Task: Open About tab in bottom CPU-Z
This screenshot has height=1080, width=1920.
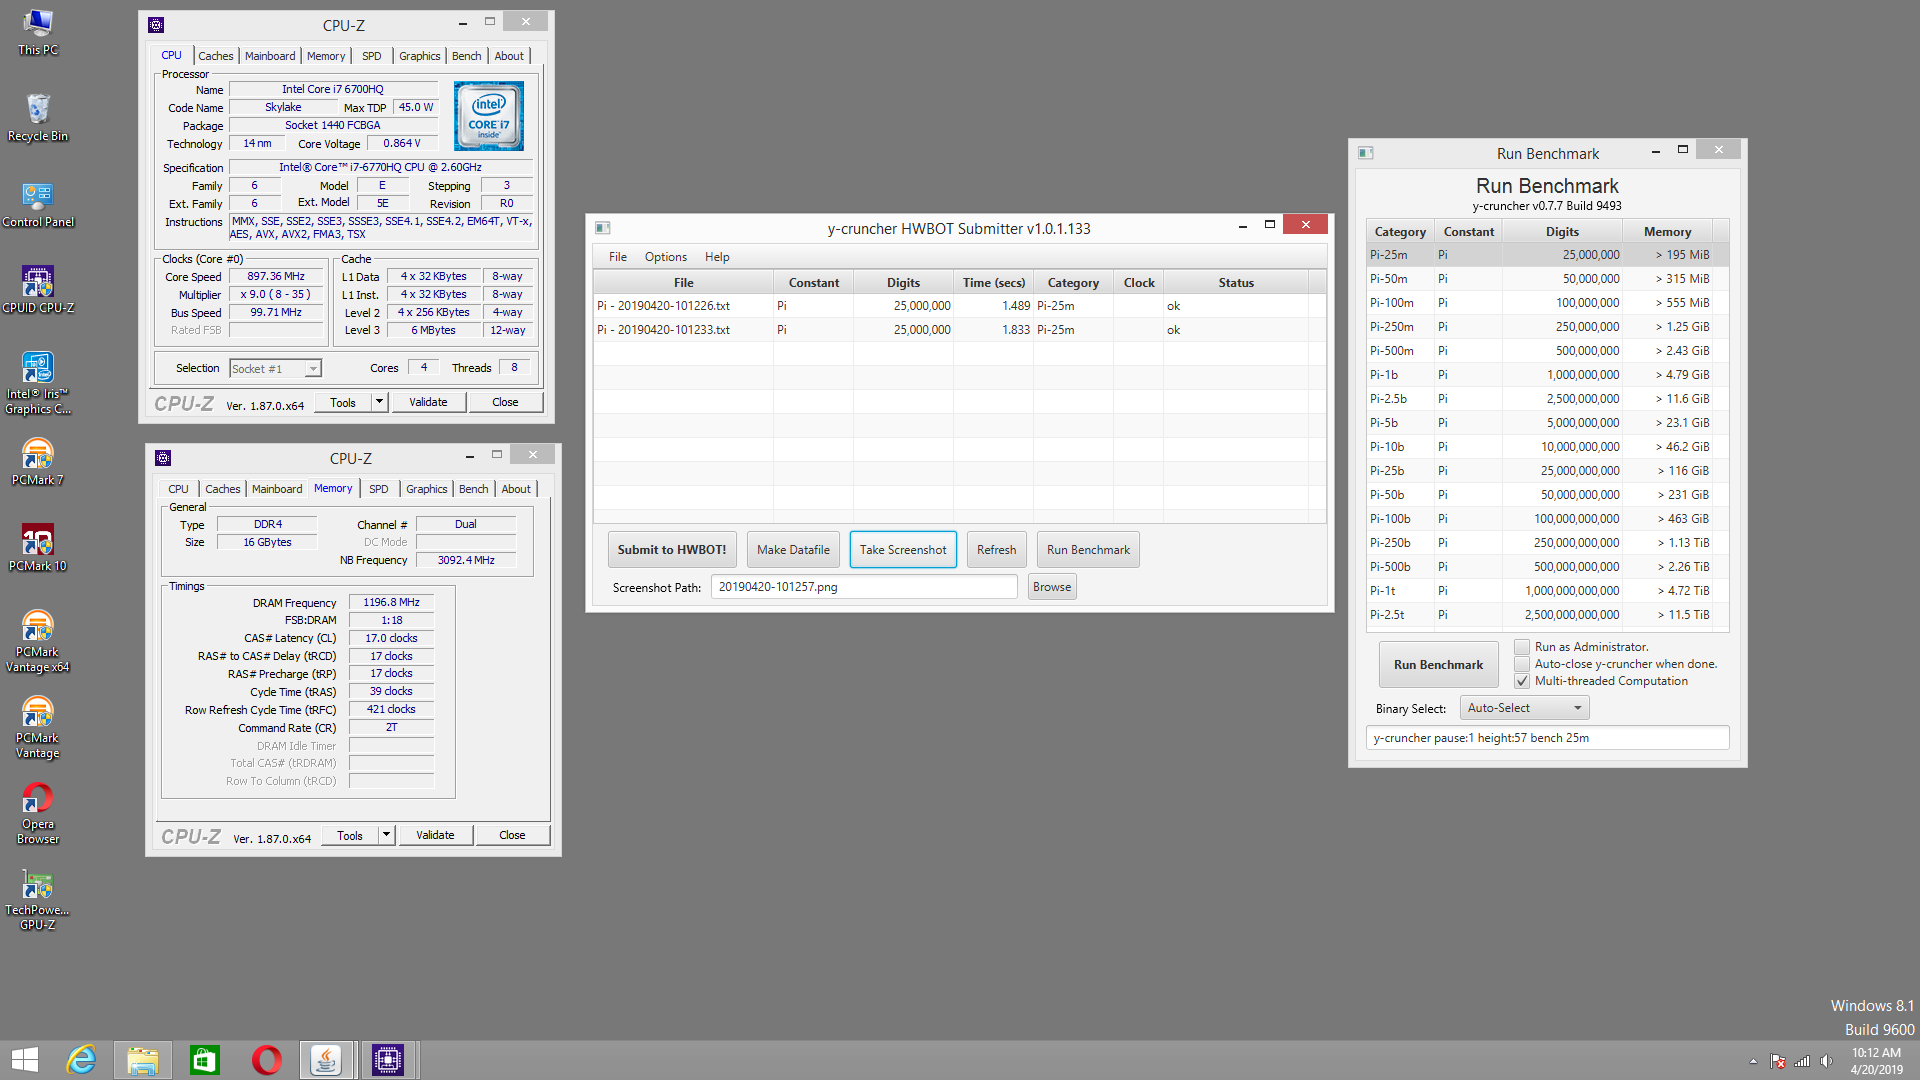Action: pos(516,489)
